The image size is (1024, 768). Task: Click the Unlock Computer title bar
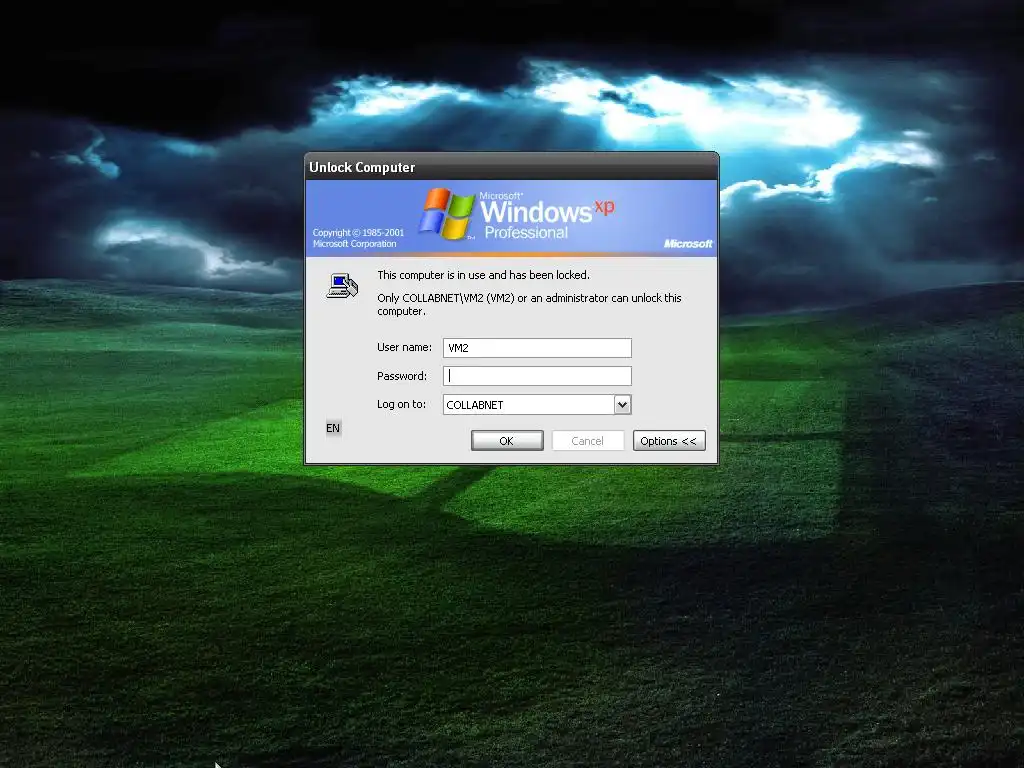[x=511, y=167]
